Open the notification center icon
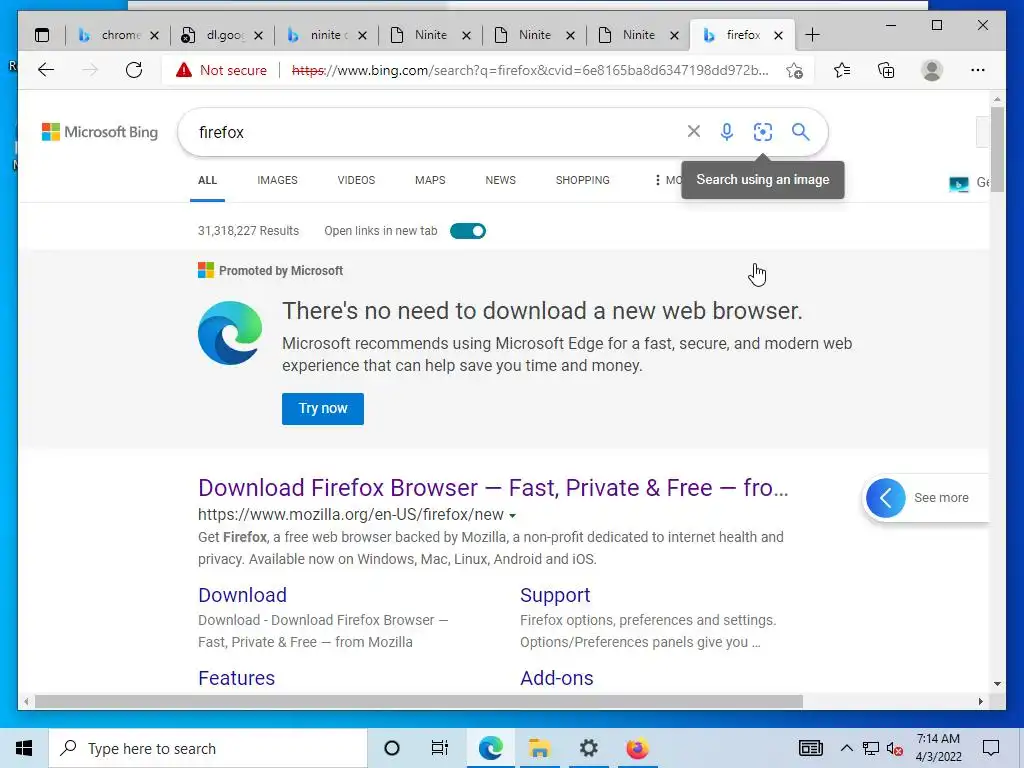Screen dimensions: 1024x768 pyautogui.click(x=991, y=748)
